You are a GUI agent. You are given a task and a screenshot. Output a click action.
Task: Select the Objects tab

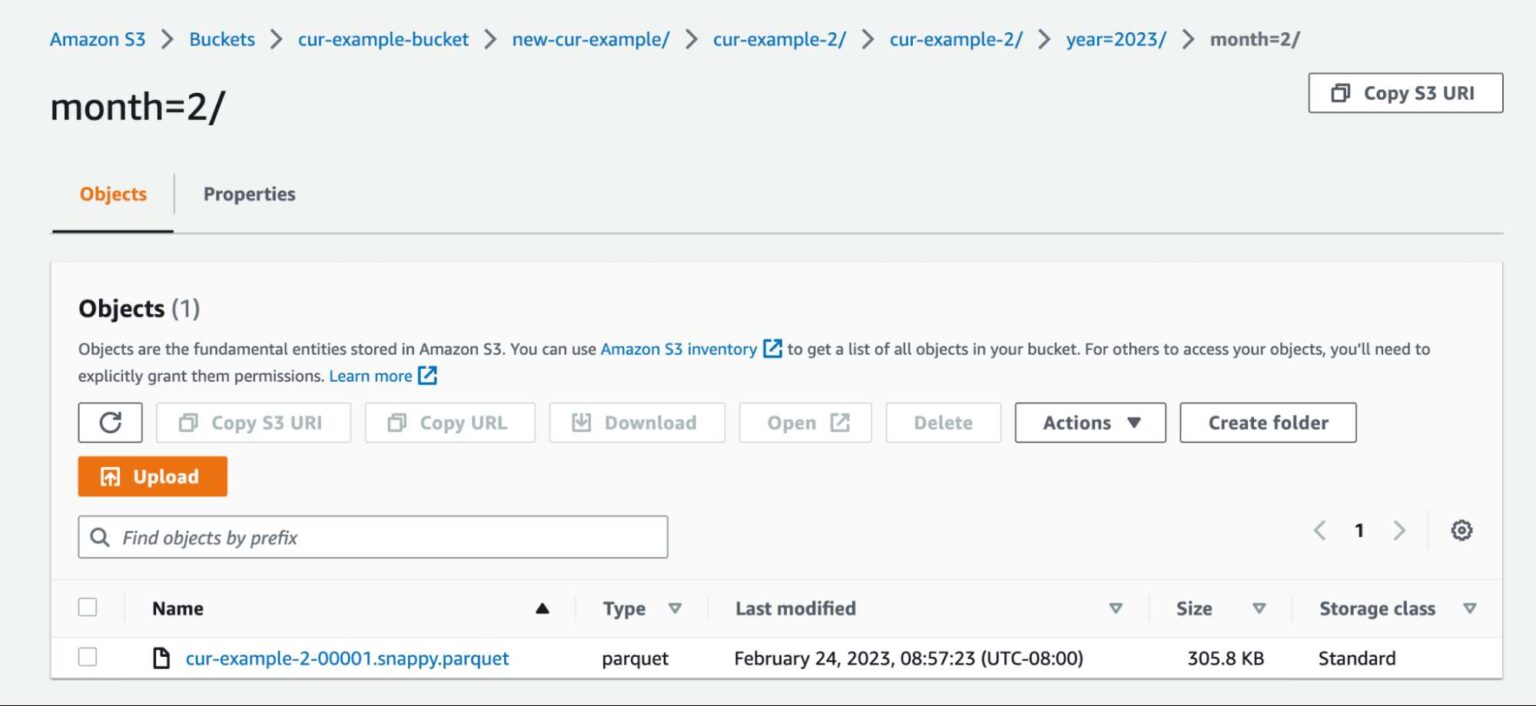tap(112, 194)
